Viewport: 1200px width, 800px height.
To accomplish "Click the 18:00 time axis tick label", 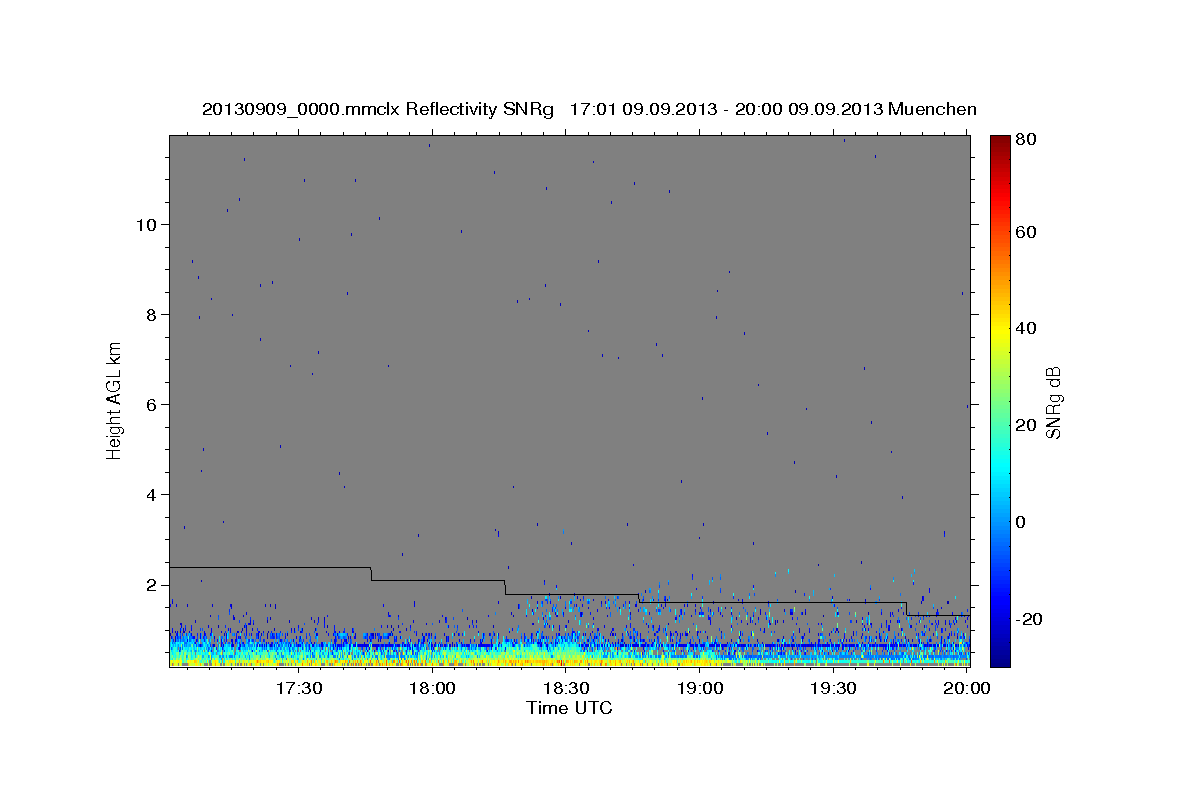I will pos(432,689).
